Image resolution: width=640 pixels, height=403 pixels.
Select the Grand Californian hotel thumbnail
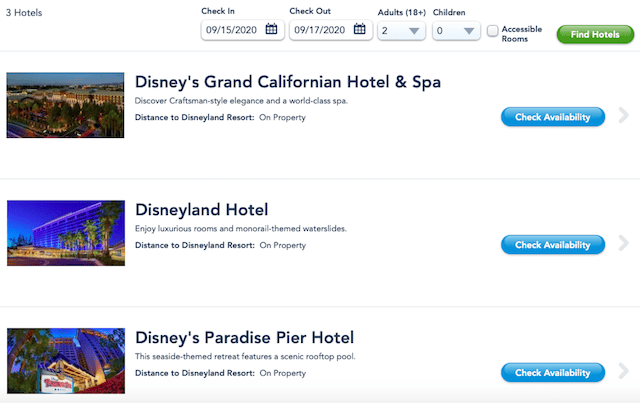point(65,105)
